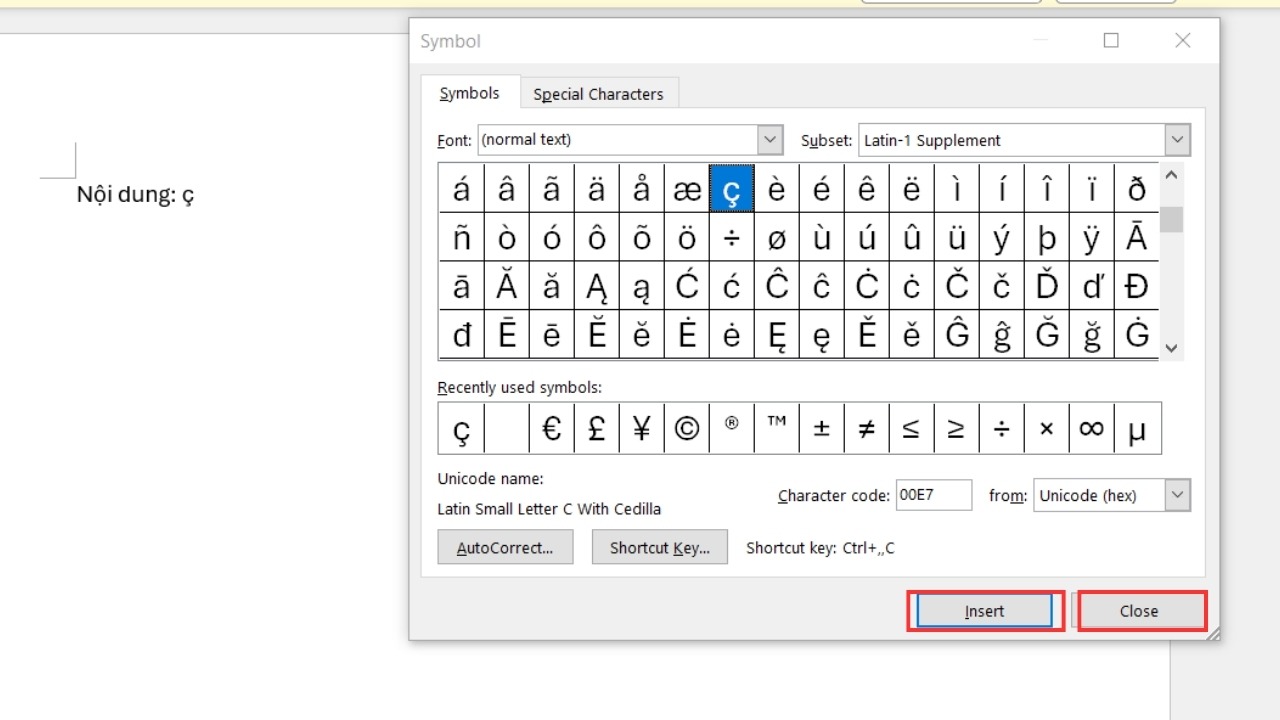Click the AutoCorrect... button
Viewport: 1280px width, 720px height.
click(505, 548)
